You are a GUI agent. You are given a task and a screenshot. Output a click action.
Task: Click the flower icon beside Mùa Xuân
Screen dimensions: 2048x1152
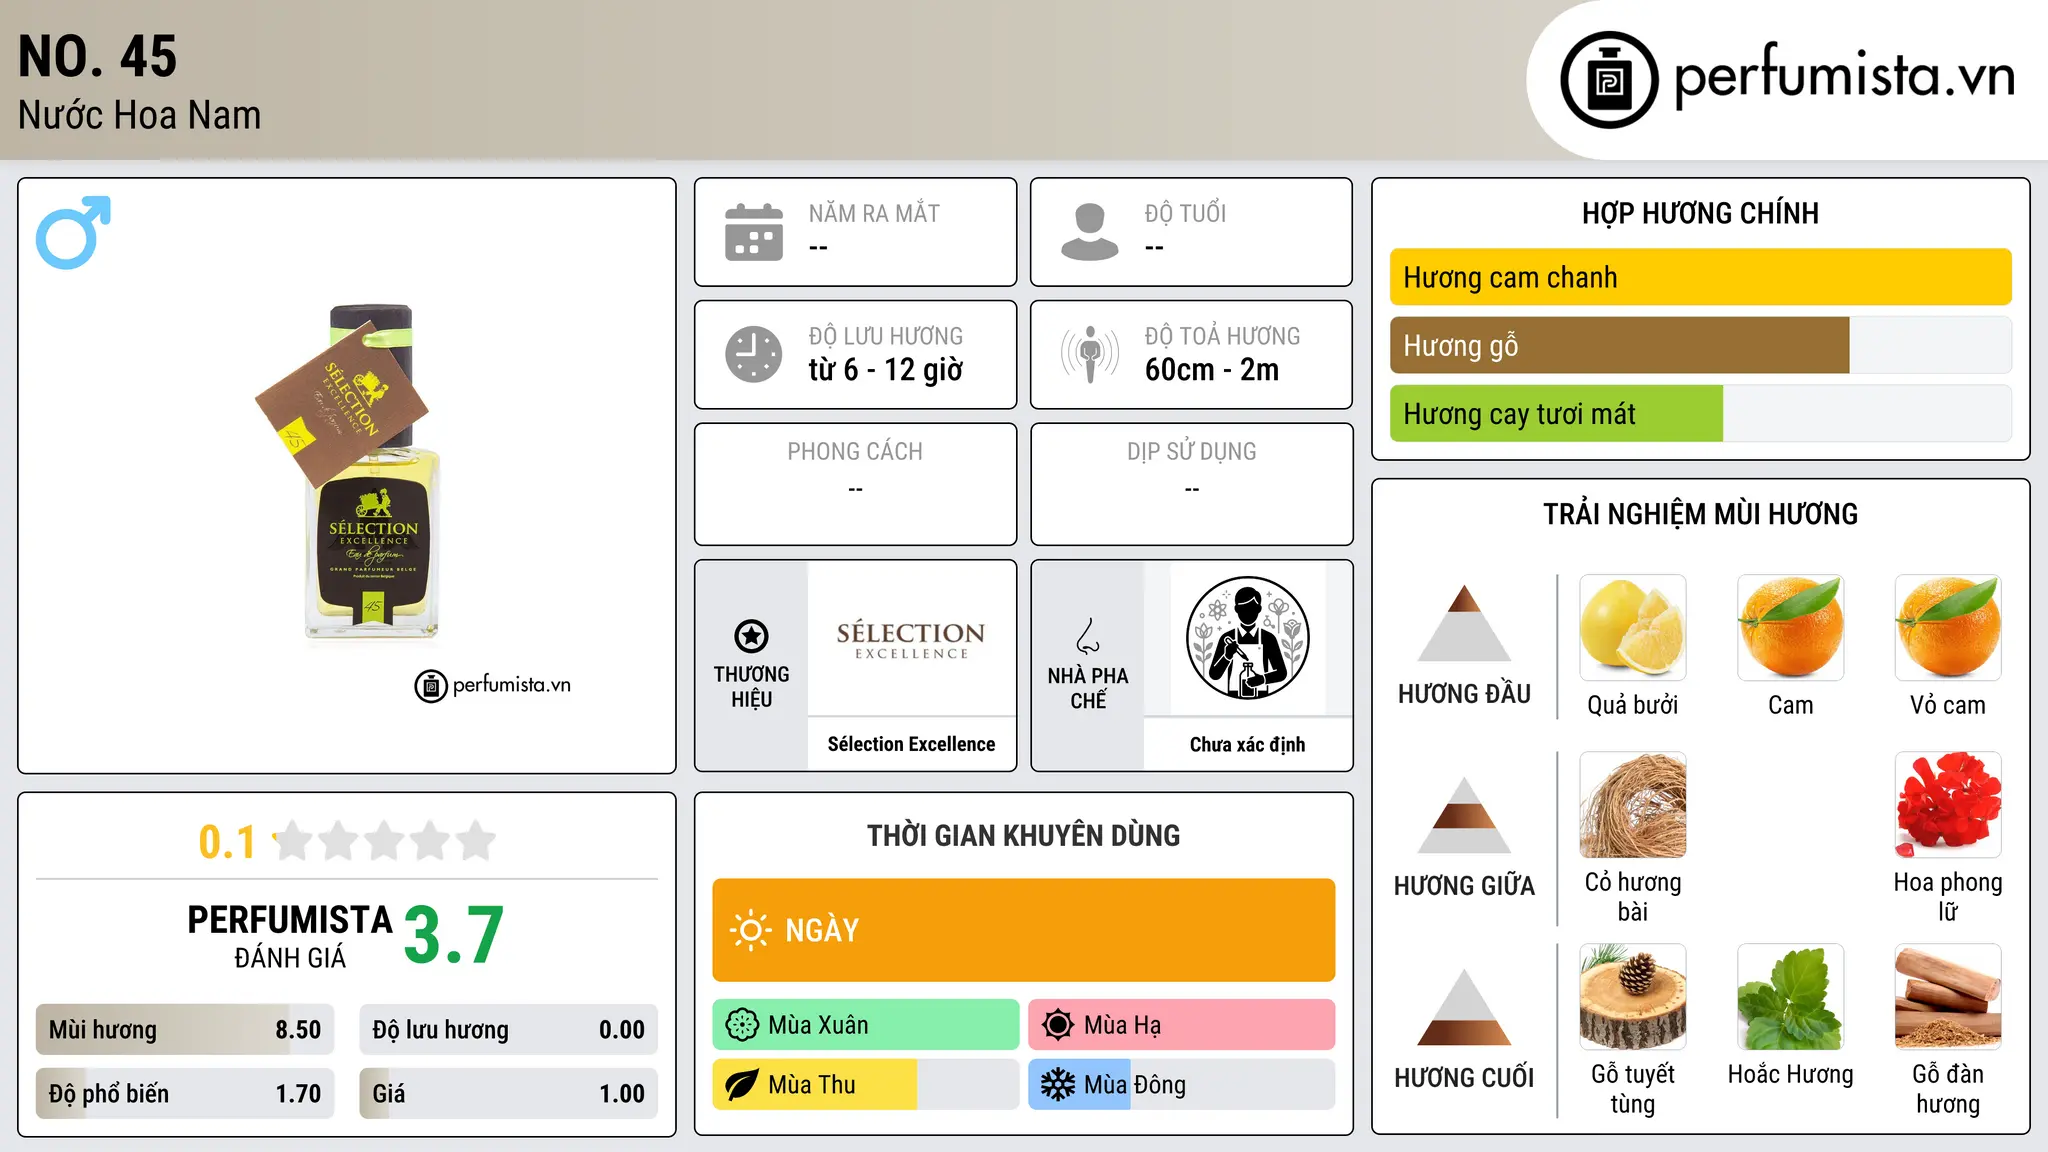click(x=742, y=1025)
